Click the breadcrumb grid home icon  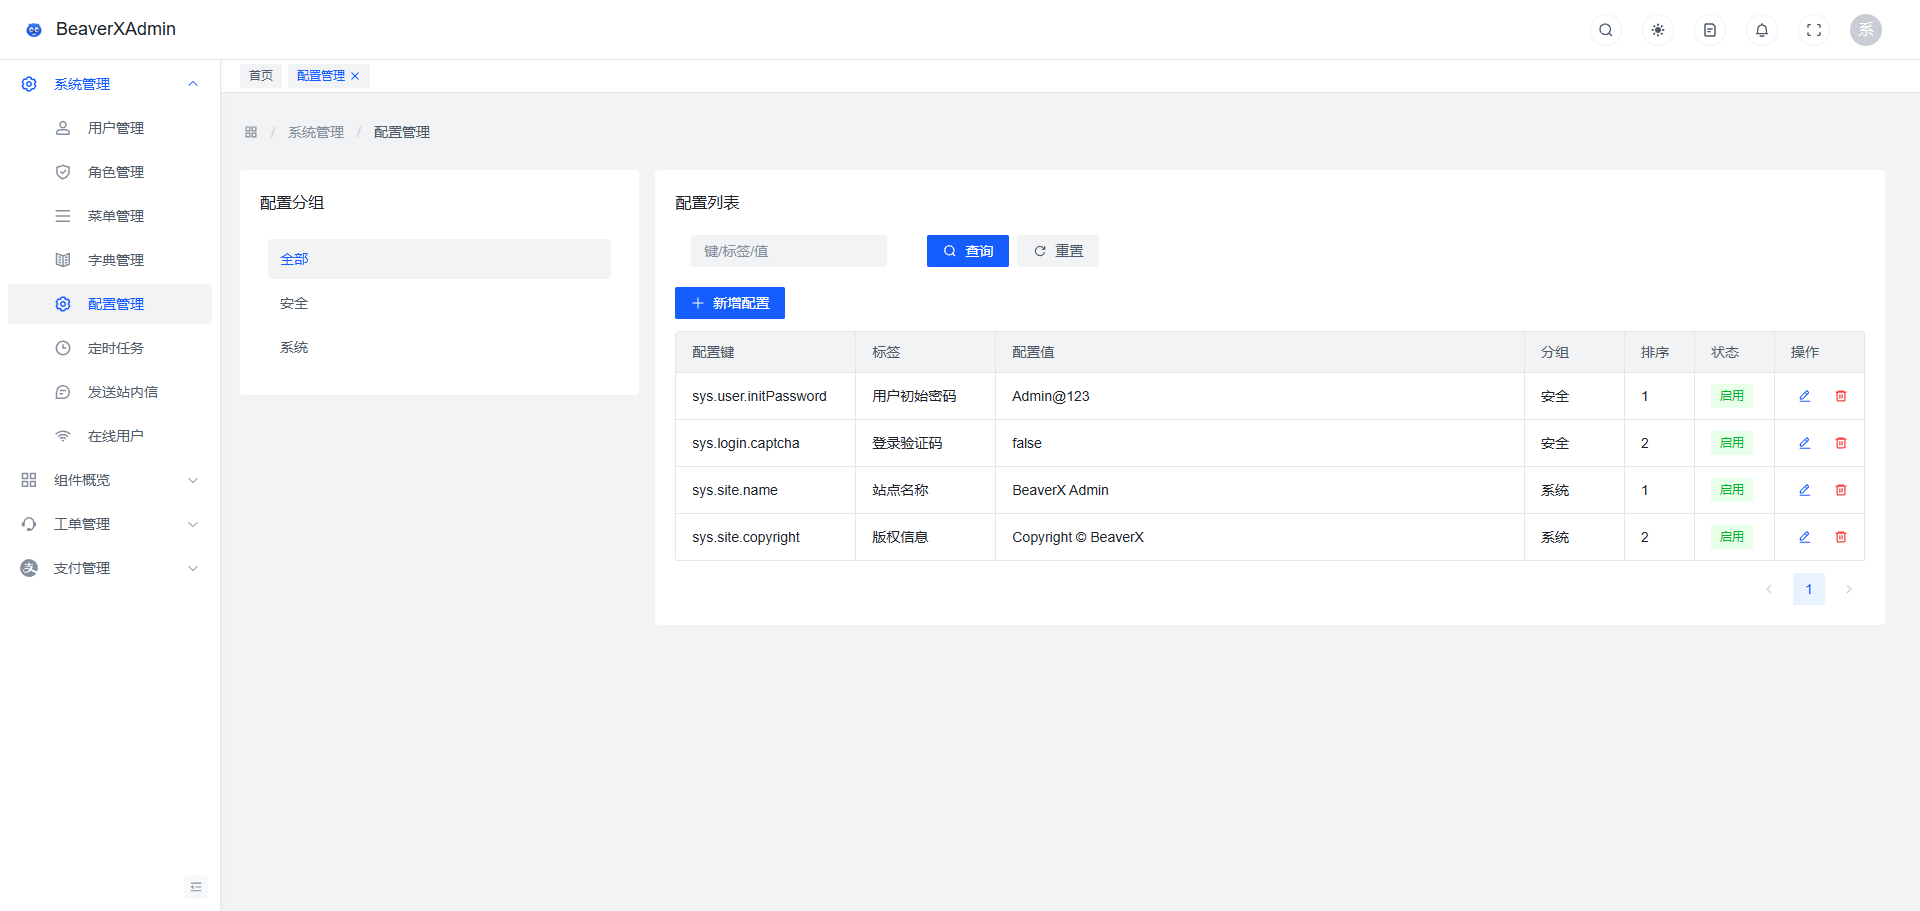(x=251, y=132)
